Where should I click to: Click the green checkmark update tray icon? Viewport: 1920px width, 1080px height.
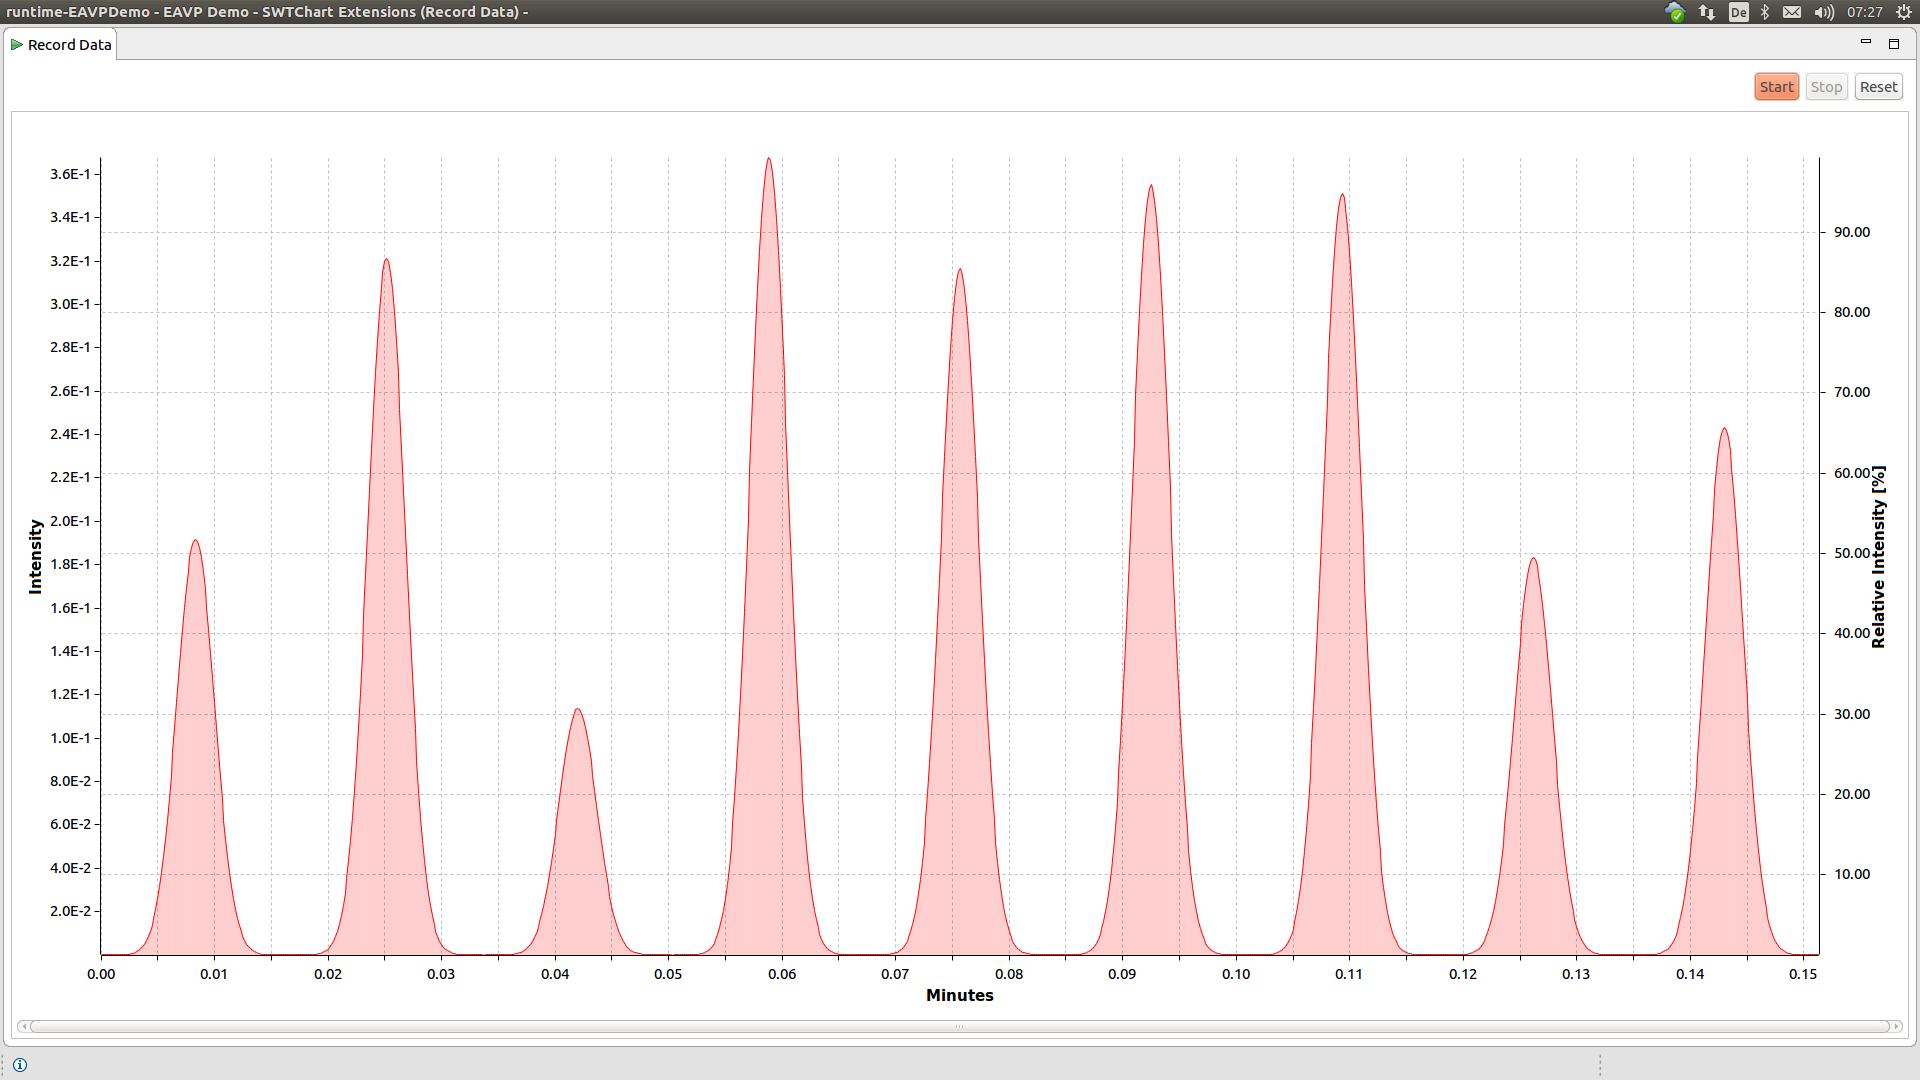click(x=1675, y=12)
